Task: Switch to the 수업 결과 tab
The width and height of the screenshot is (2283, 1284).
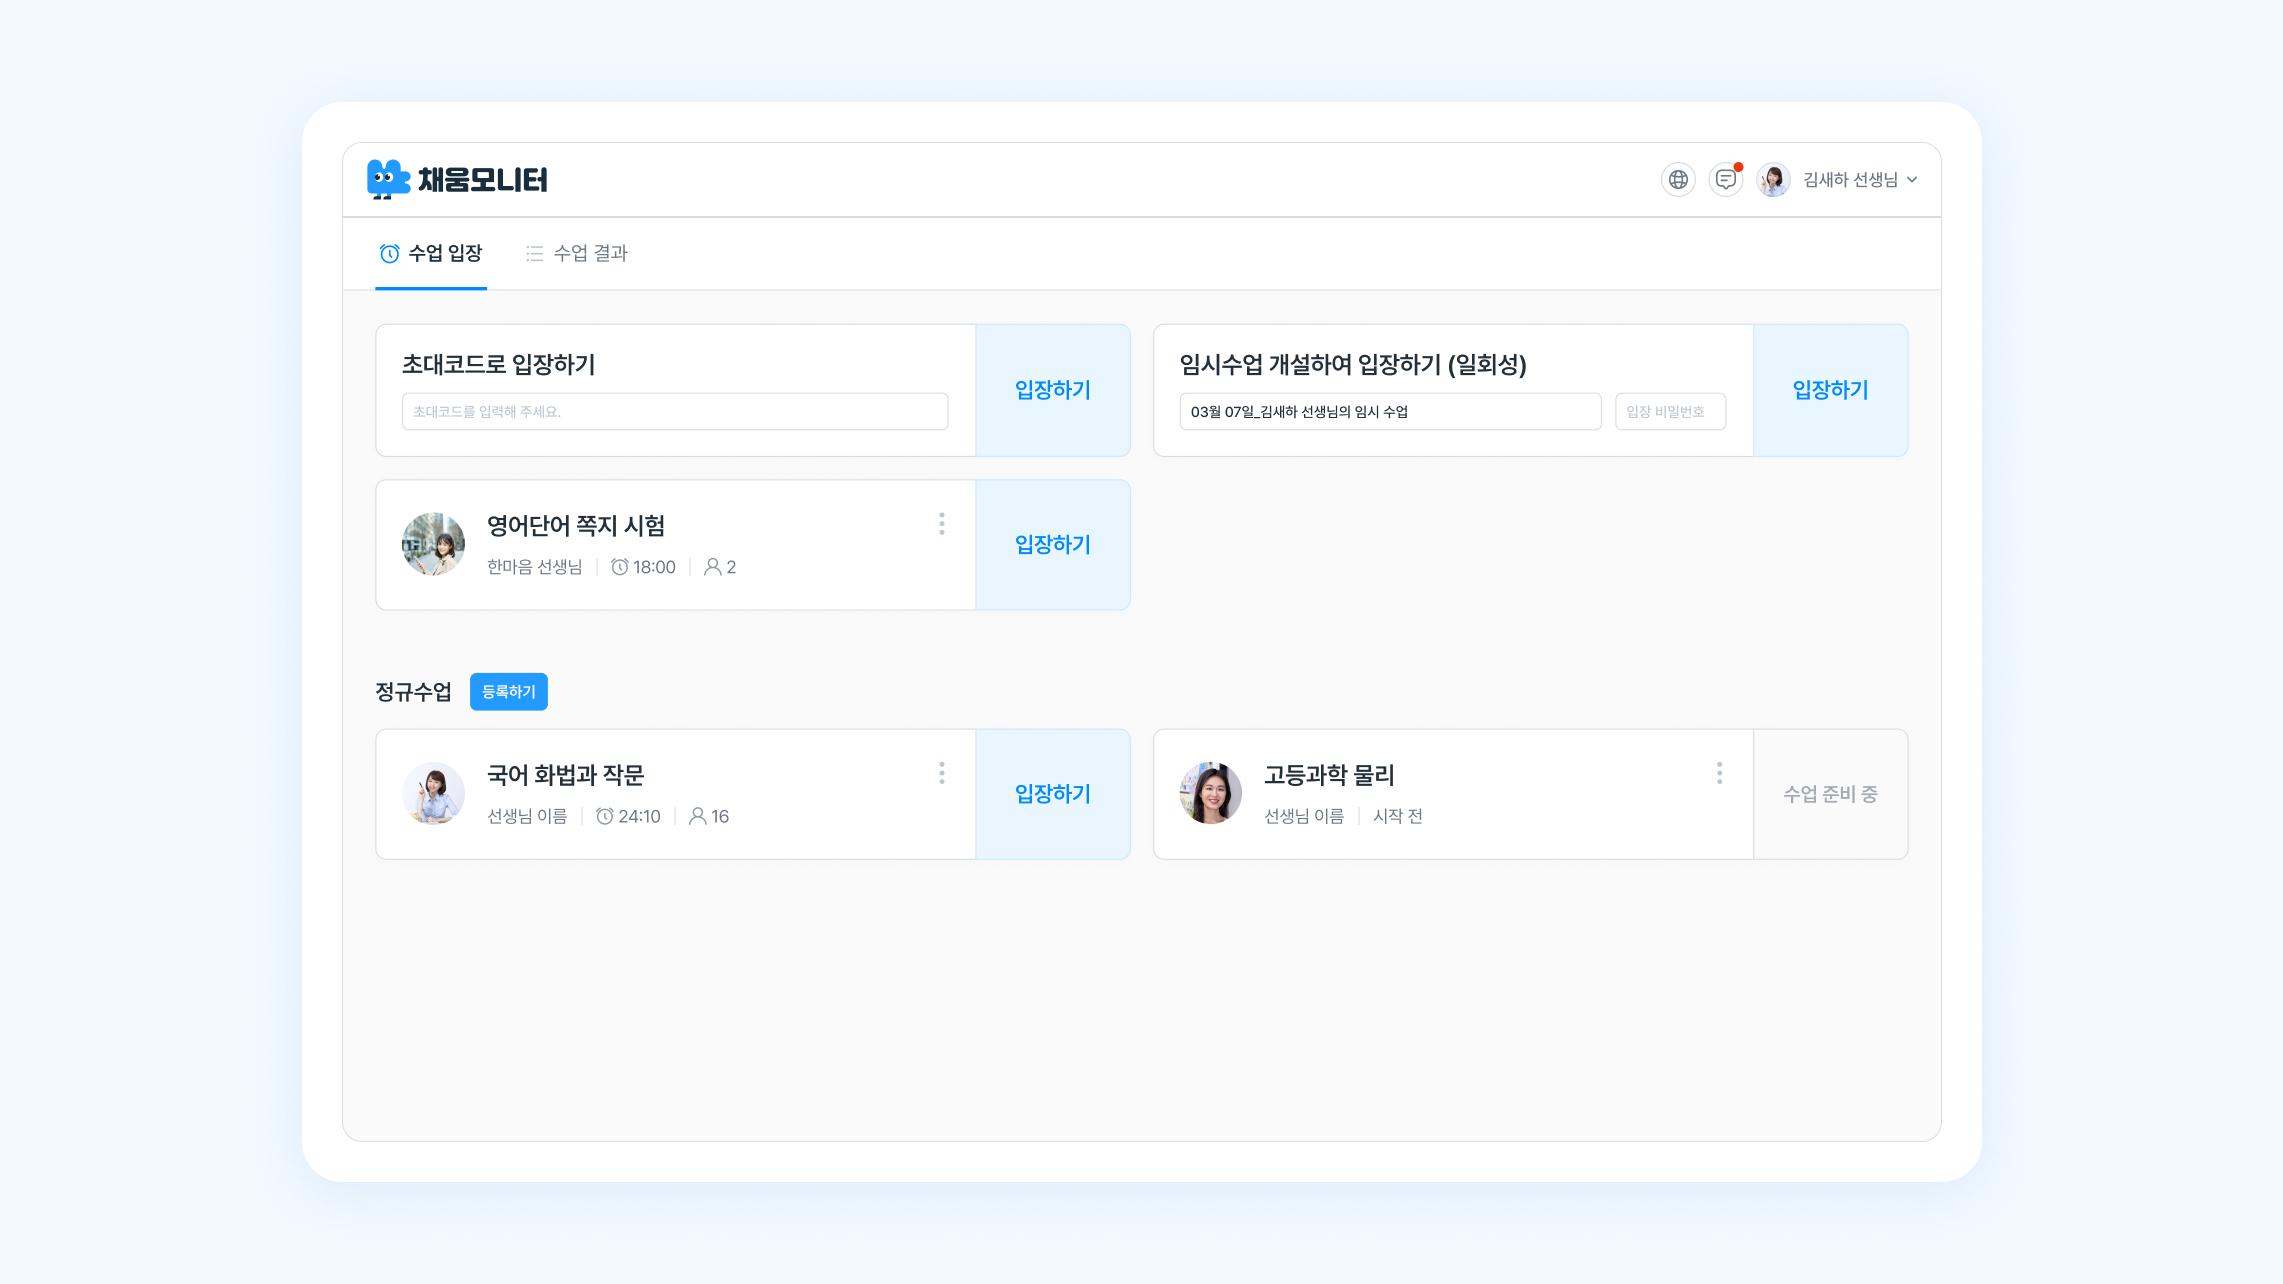Action: click(577, 254)
